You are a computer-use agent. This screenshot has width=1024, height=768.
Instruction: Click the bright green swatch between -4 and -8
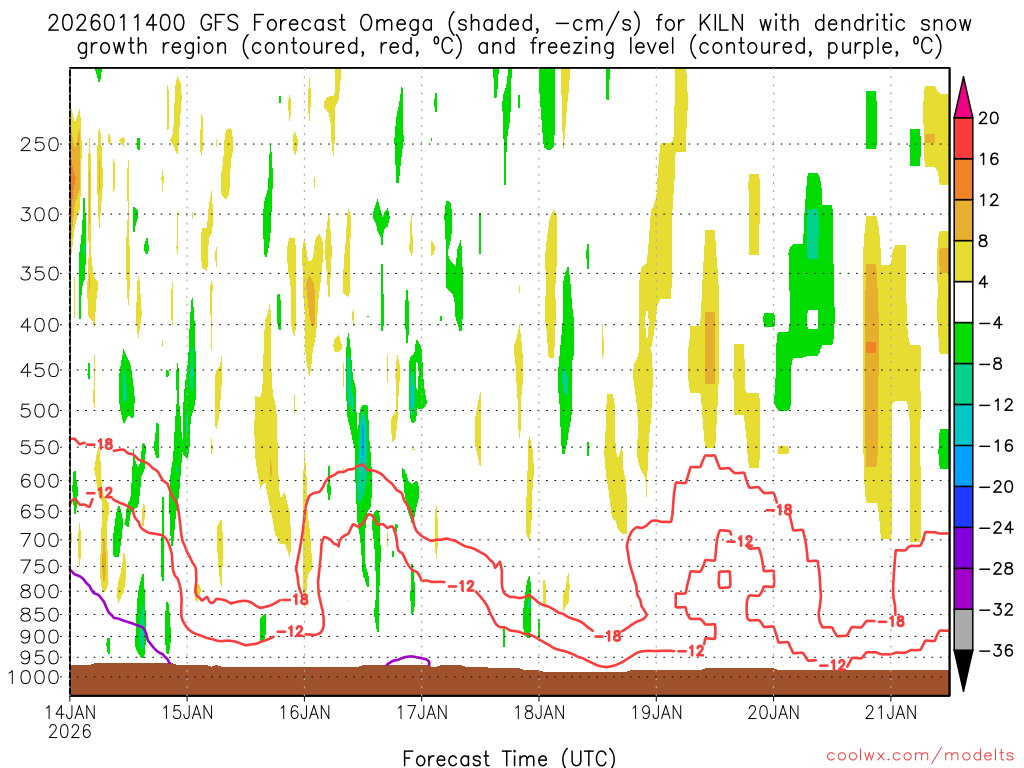pos(963,344)
